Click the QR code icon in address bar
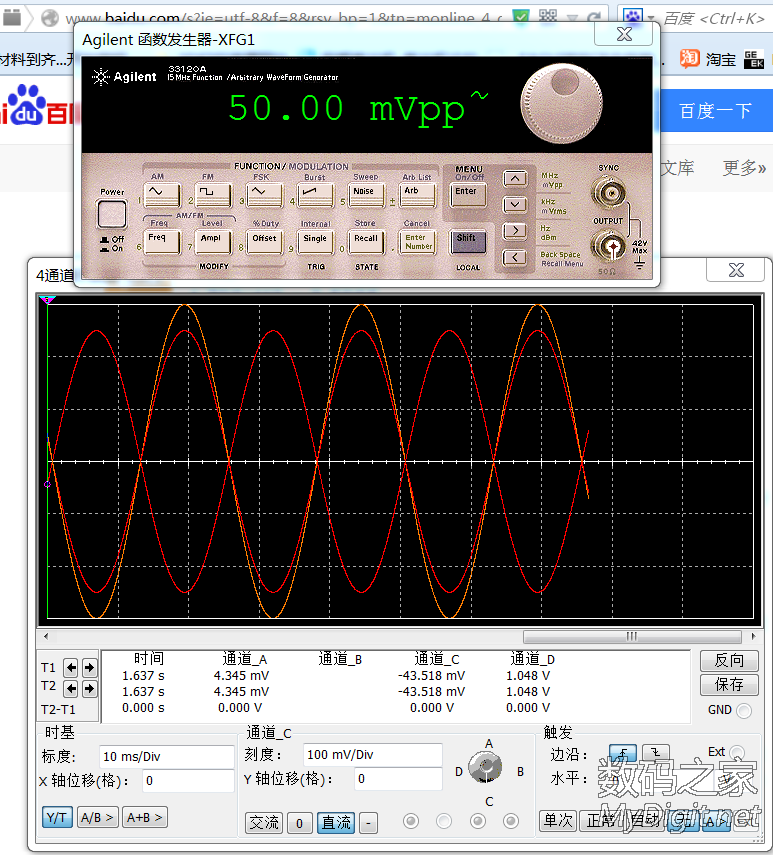The width and height of the screenshot is (773, 855). click(x=547, y=17)
